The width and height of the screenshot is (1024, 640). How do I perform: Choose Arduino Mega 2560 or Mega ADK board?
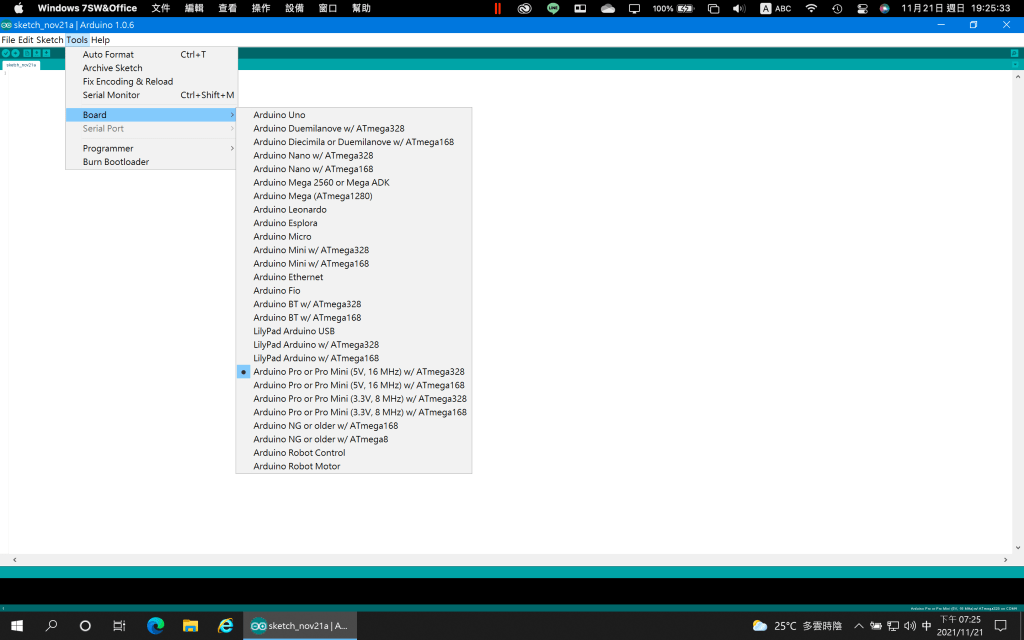[x=321, y=183]
